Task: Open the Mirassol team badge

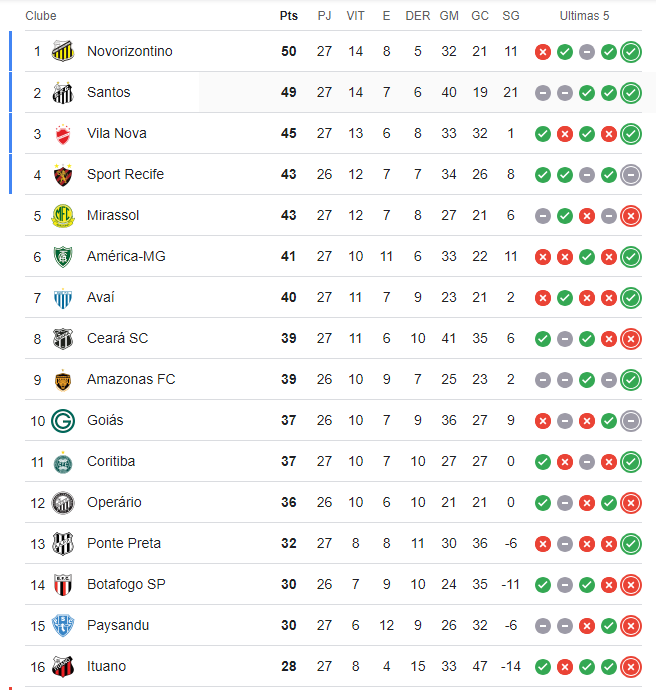Action: [63, 215]
